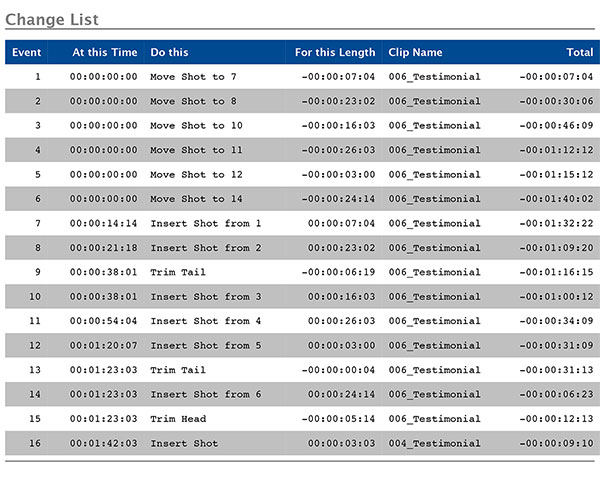Select 'Insert Shot from 6' cell

coord(206,395)
